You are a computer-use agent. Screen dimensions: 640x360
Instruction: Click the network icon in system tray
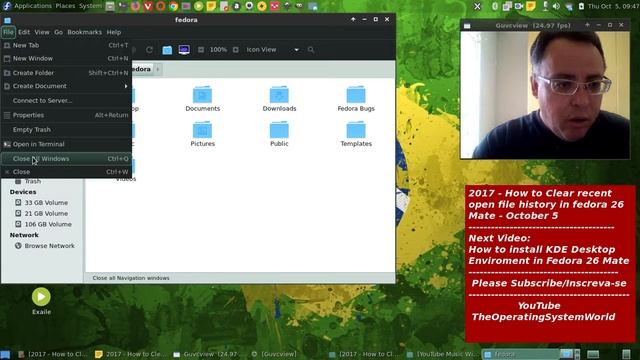tap(569, 6)
